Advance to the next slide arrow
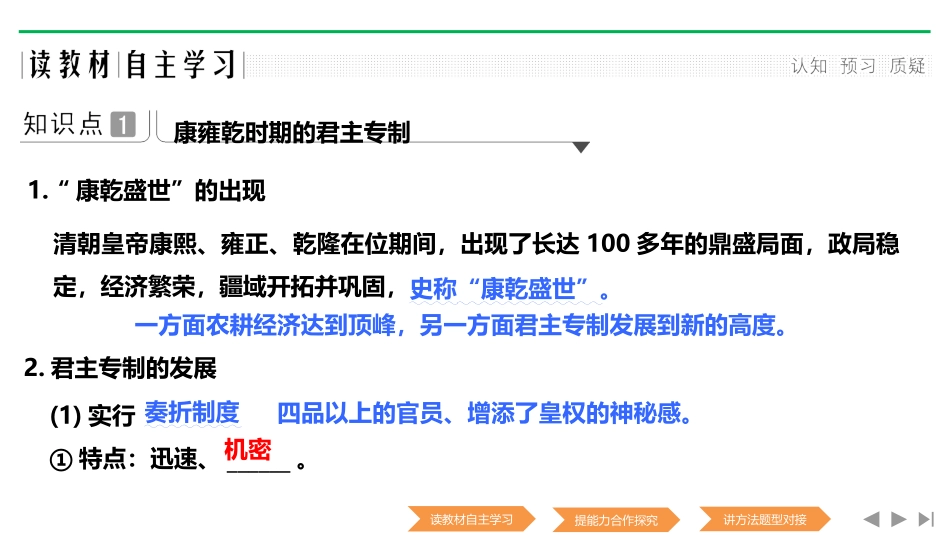Screen dimensions: 950x535 point(899,519)
